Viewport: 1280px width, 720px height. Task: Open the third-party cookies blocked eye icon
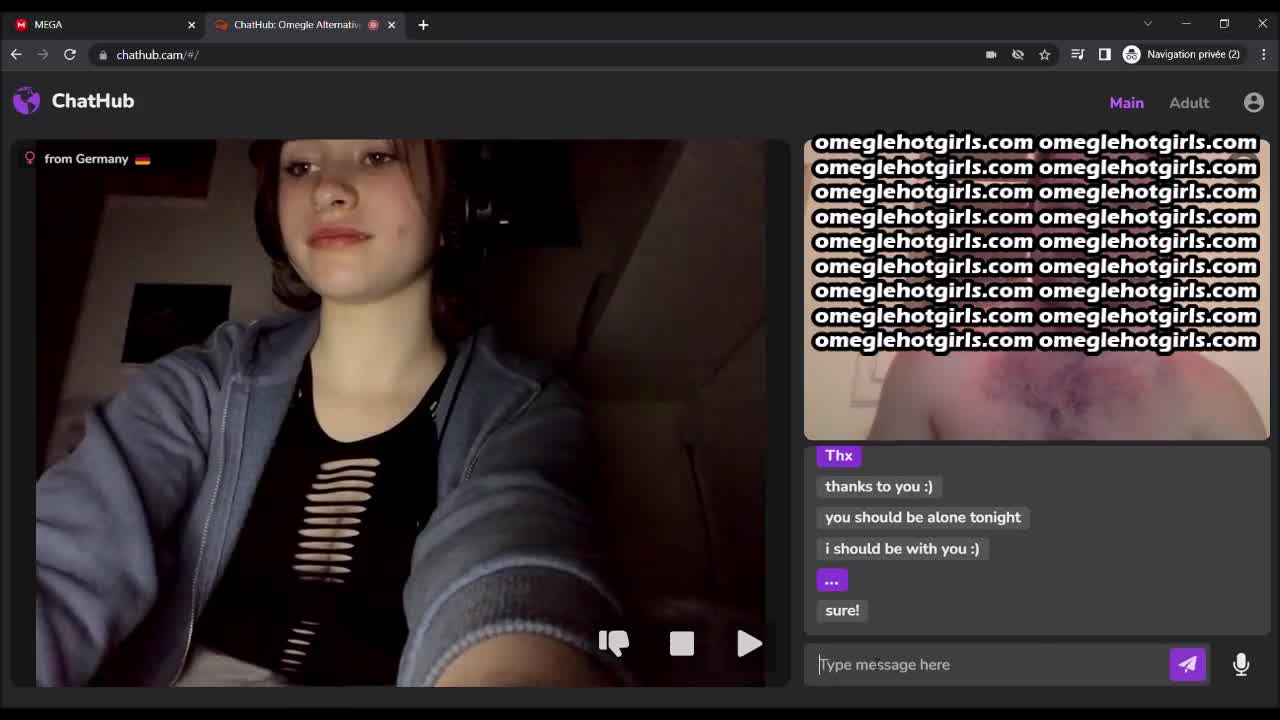pyautogui.click(x=1018, y=54)
